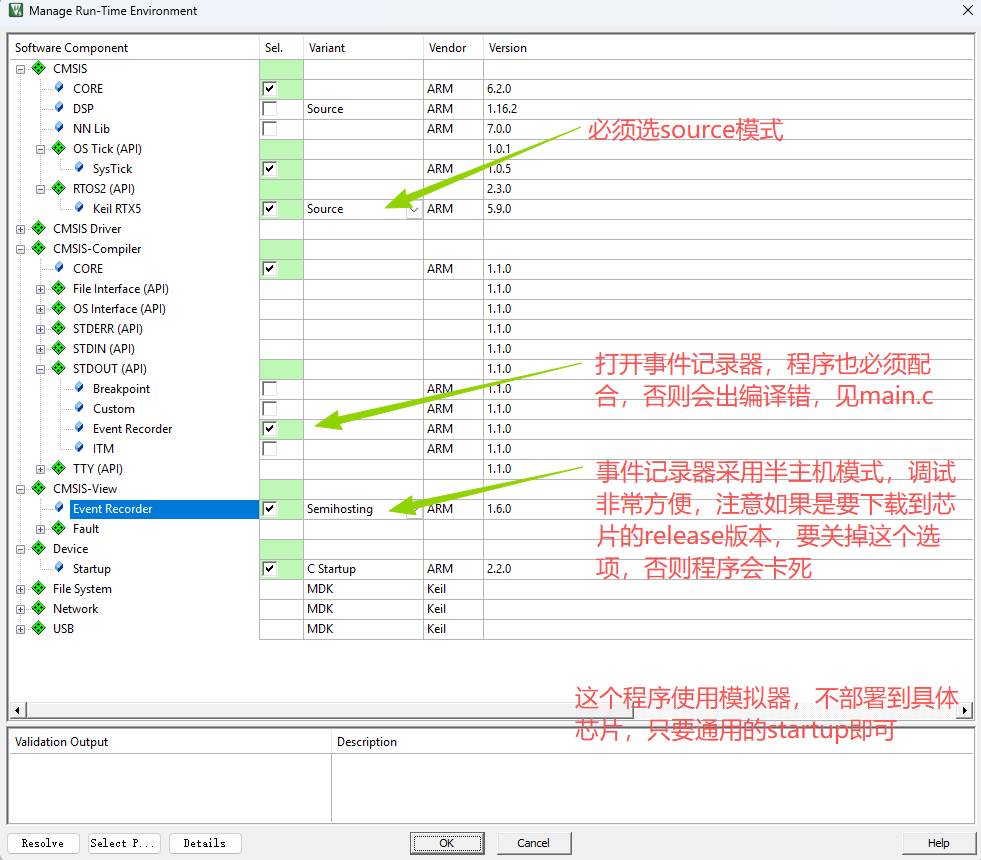
Task: Uncheck the CMSIS CORE 6.2.0 checkbox
Action: tap(270, 89)
